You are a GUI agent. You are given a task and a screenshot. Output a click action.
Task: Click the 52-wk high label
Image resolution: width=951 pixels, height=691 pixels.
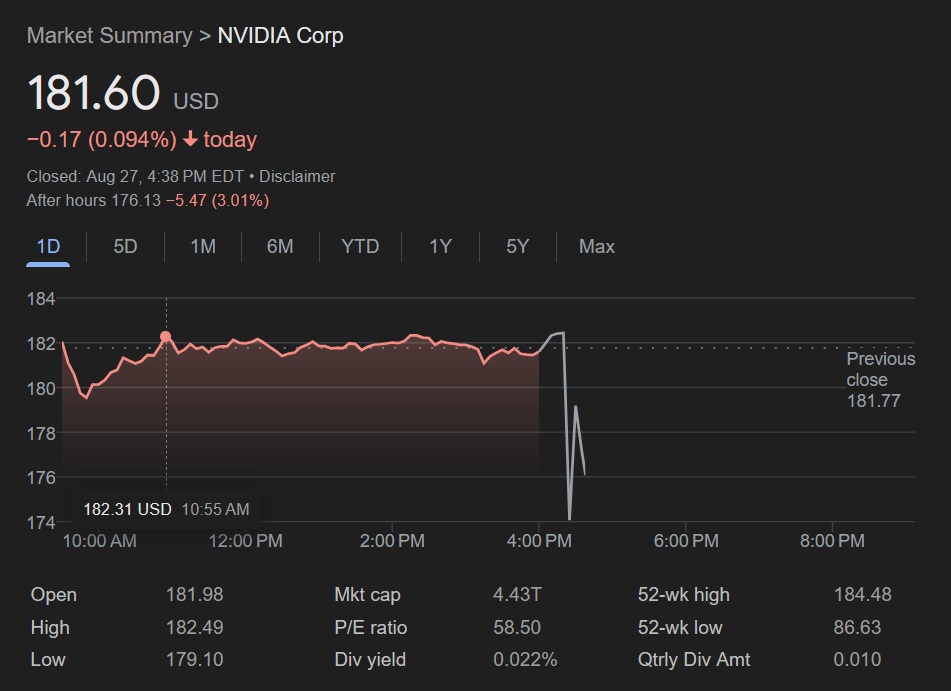click(x=684, y=595)
